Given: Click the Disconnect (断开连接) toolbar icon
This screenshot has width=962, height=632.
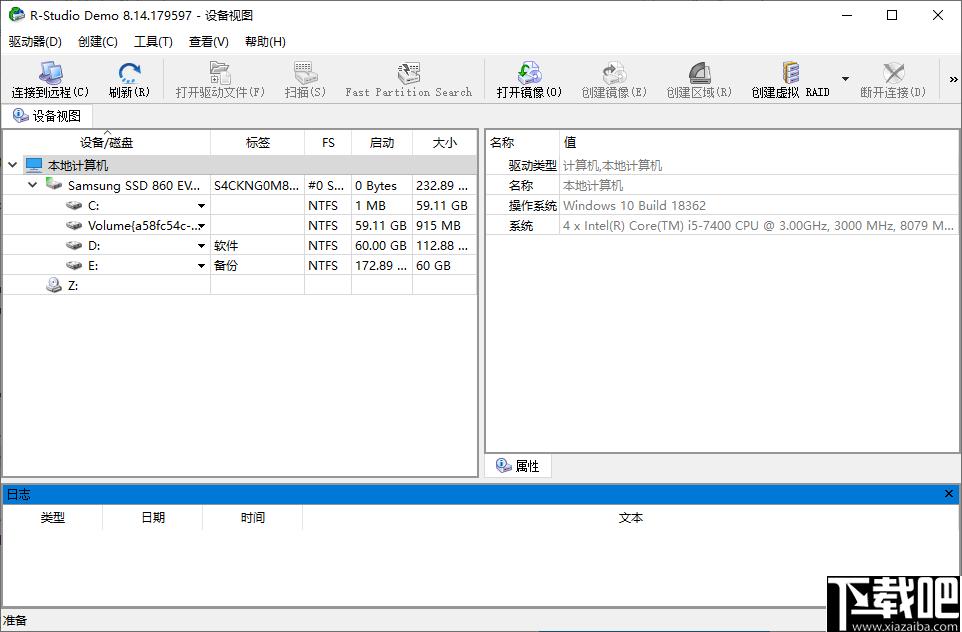Looking at the screenshot, I should tap(893, 73).
